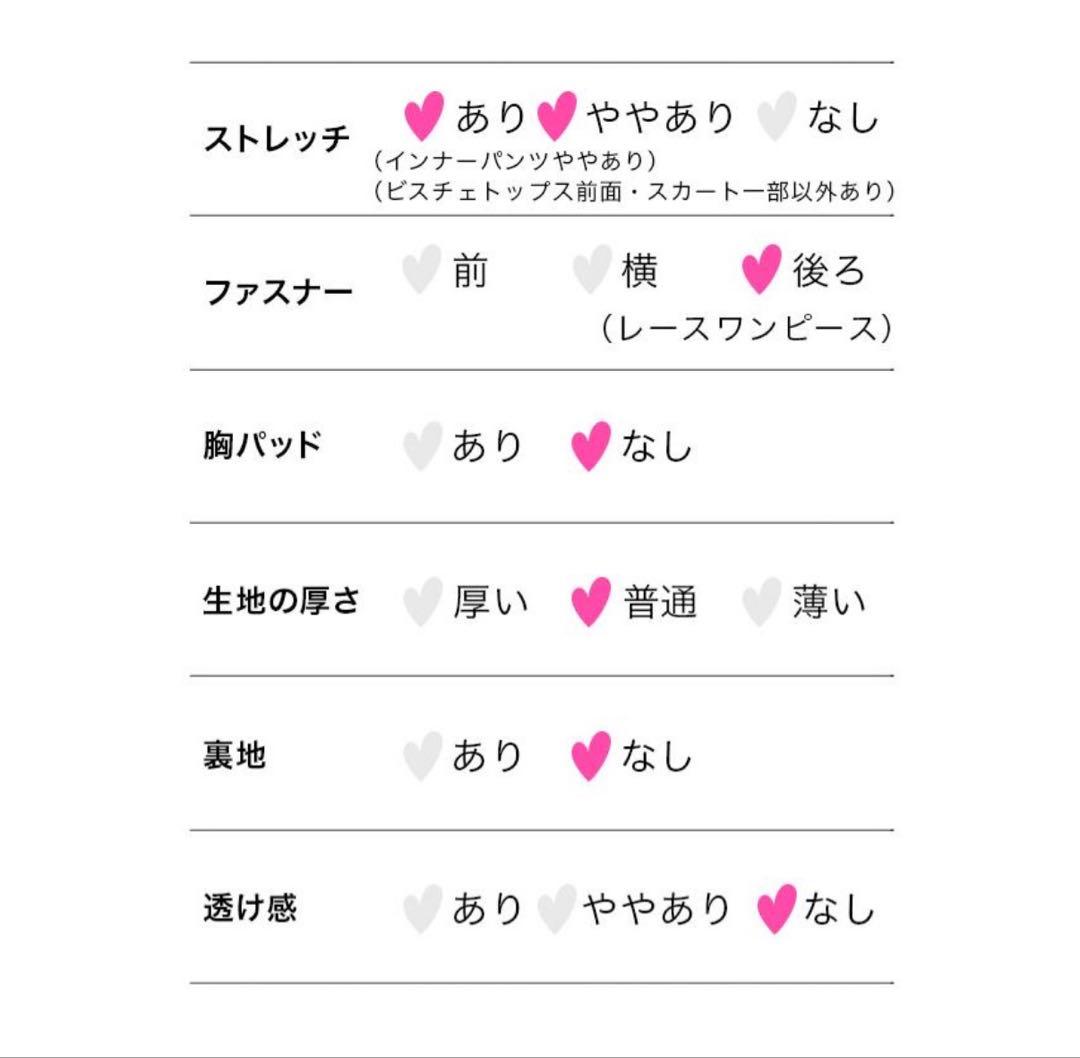Choose the gray heart next to 薄い

[762, 601]
